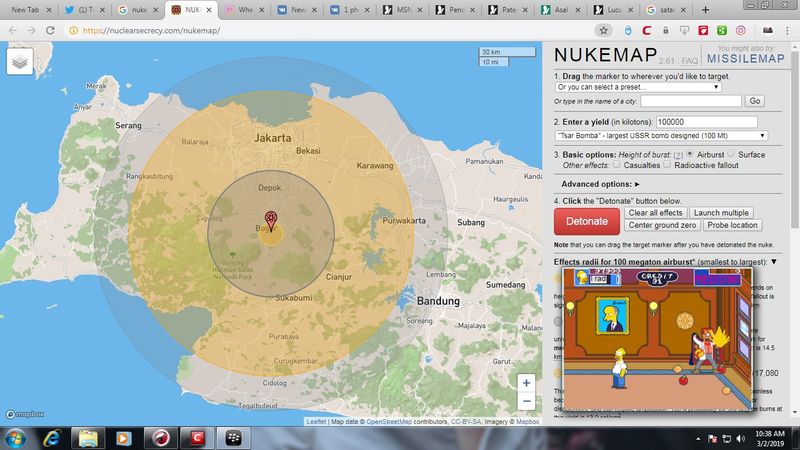Click the Launch multiple button
This screenshot has height=450, width=800.
721,213
